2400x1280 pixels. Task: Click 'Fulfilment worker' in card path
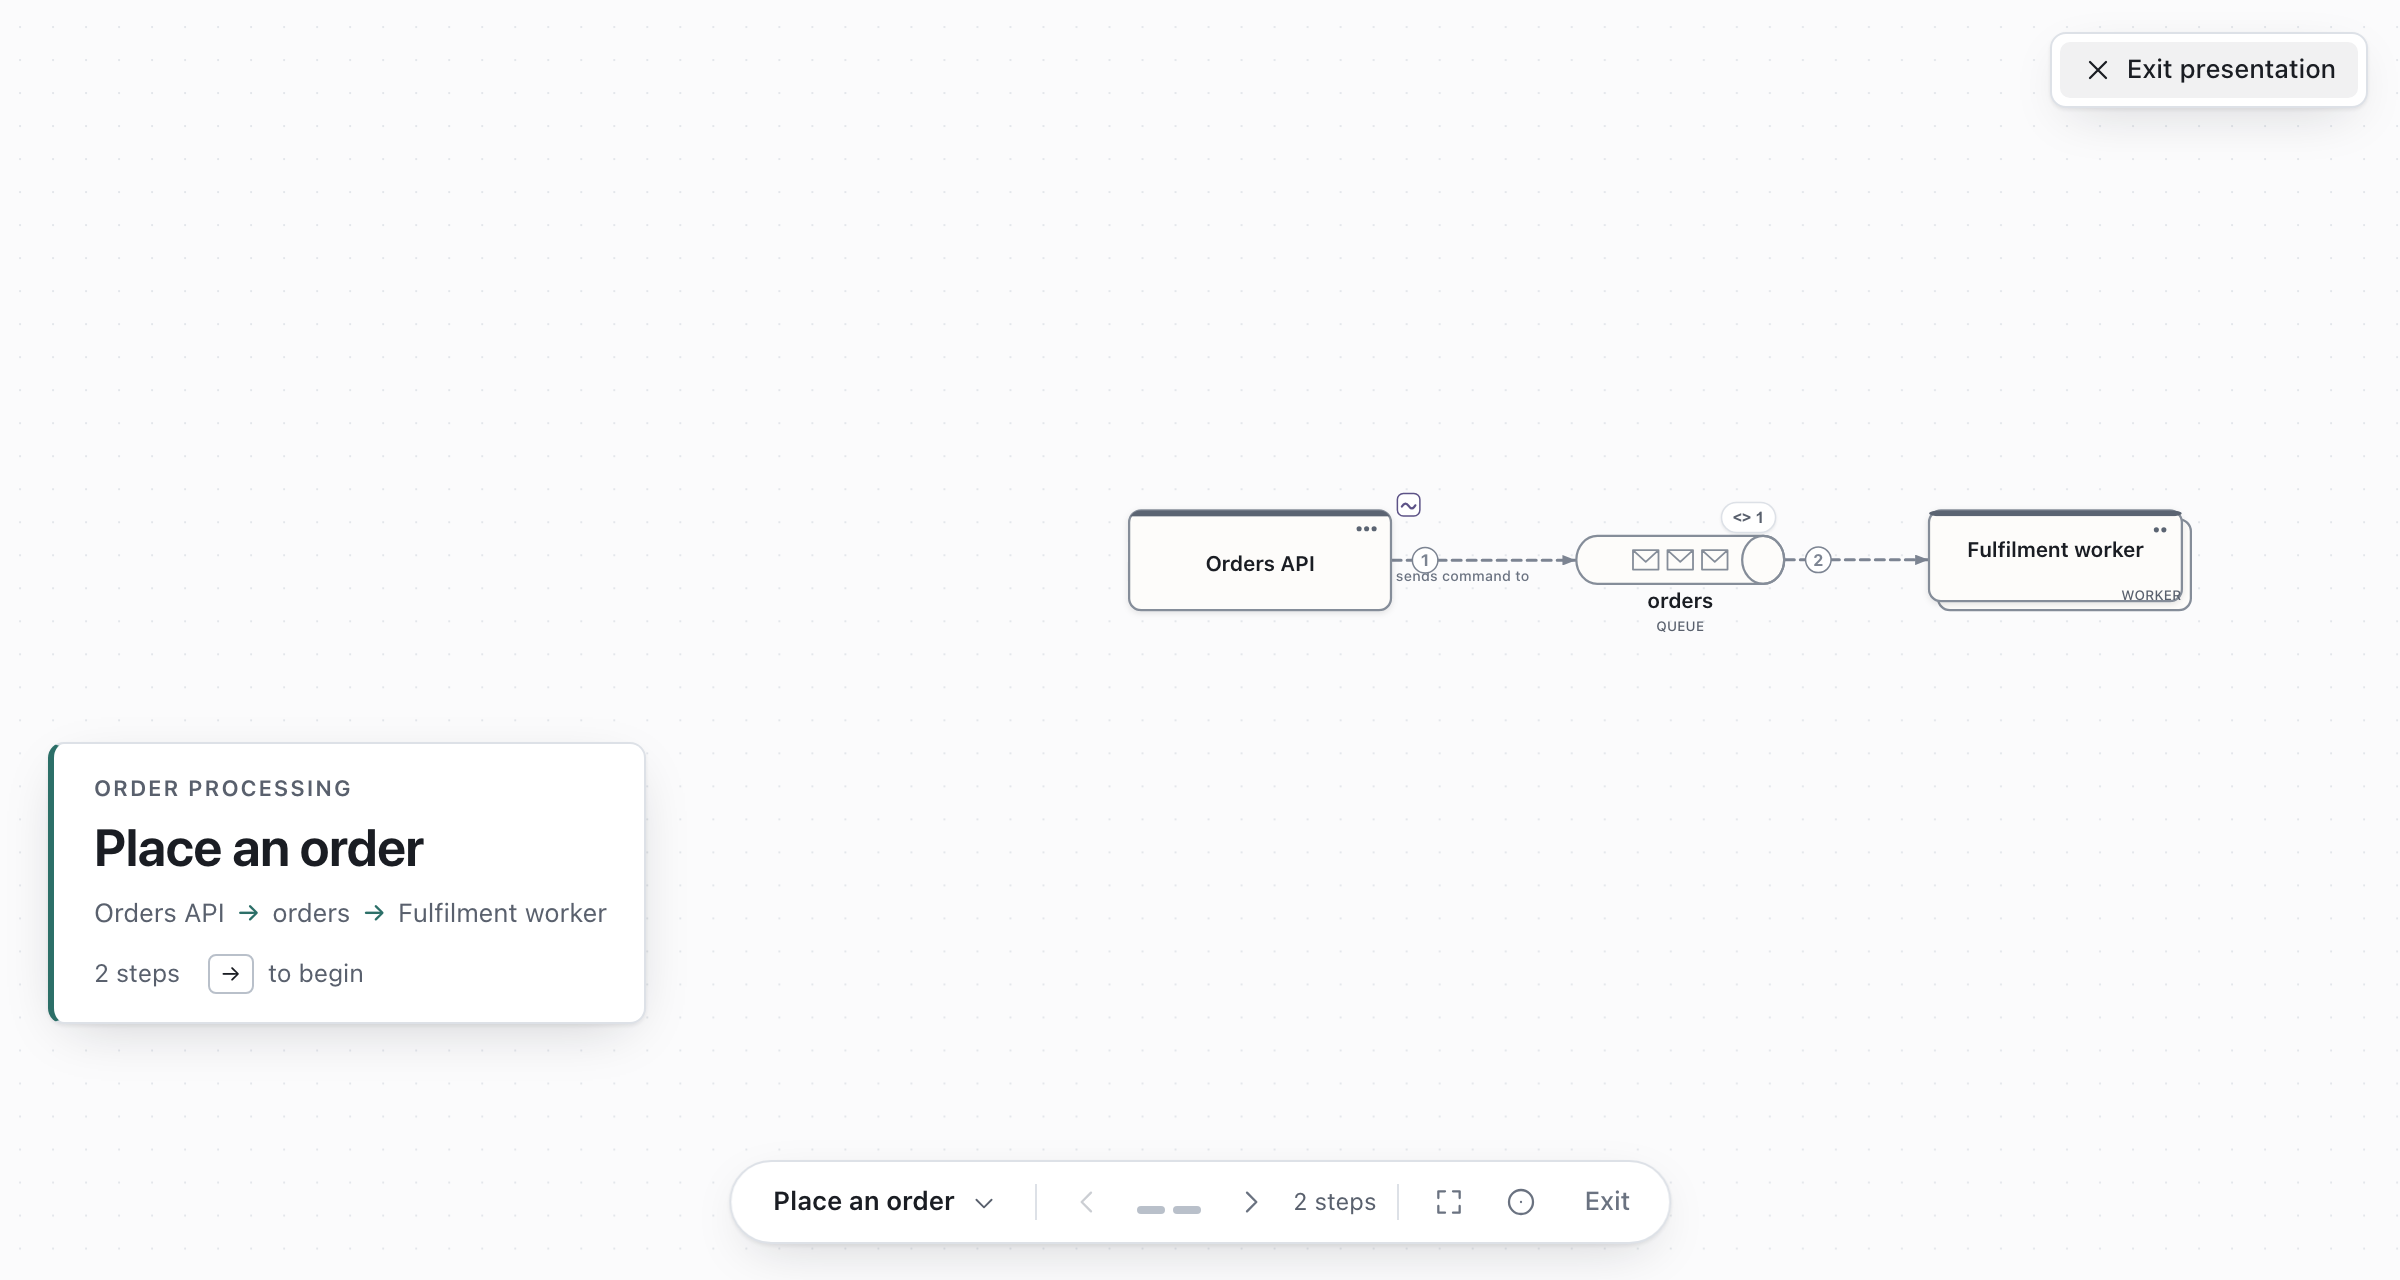coord(502,913)
